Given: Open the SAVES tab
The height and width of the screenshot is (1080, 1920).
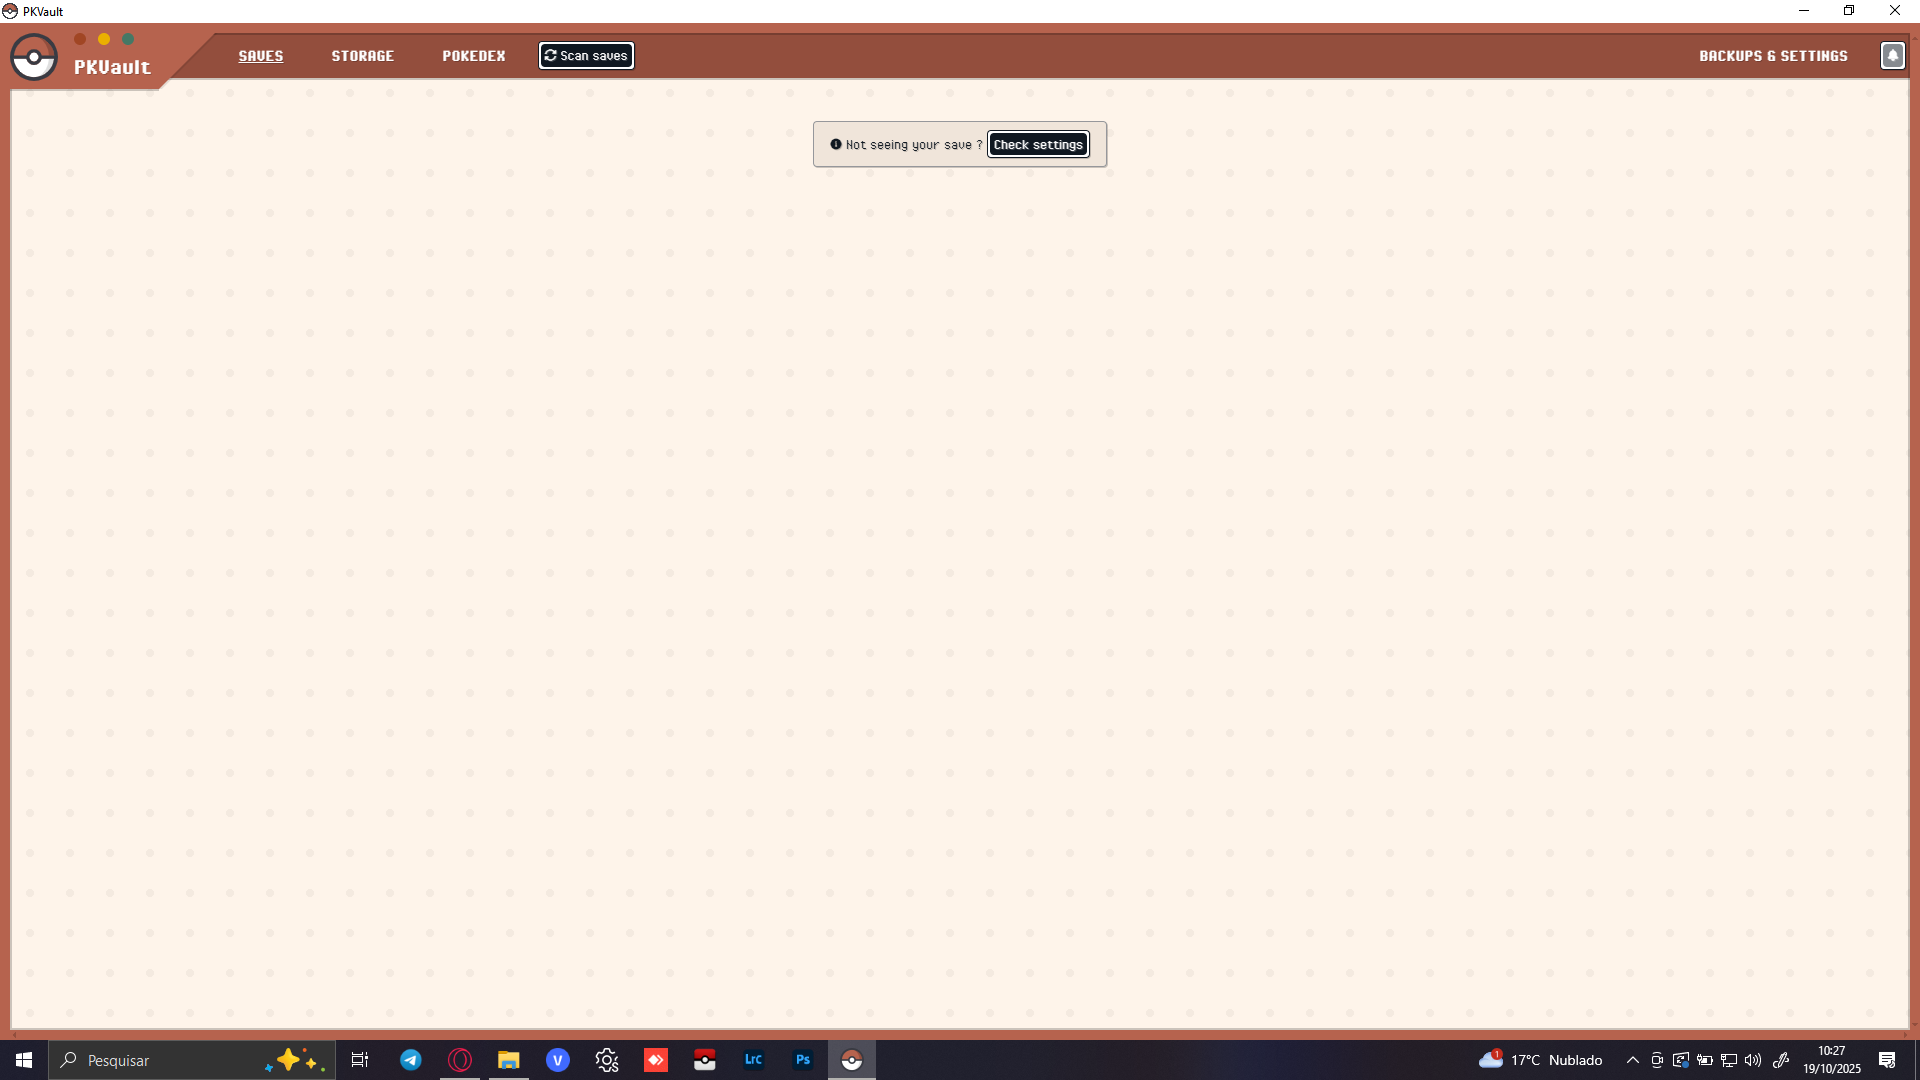Looking at the screenshot, I should click(260, 56).
